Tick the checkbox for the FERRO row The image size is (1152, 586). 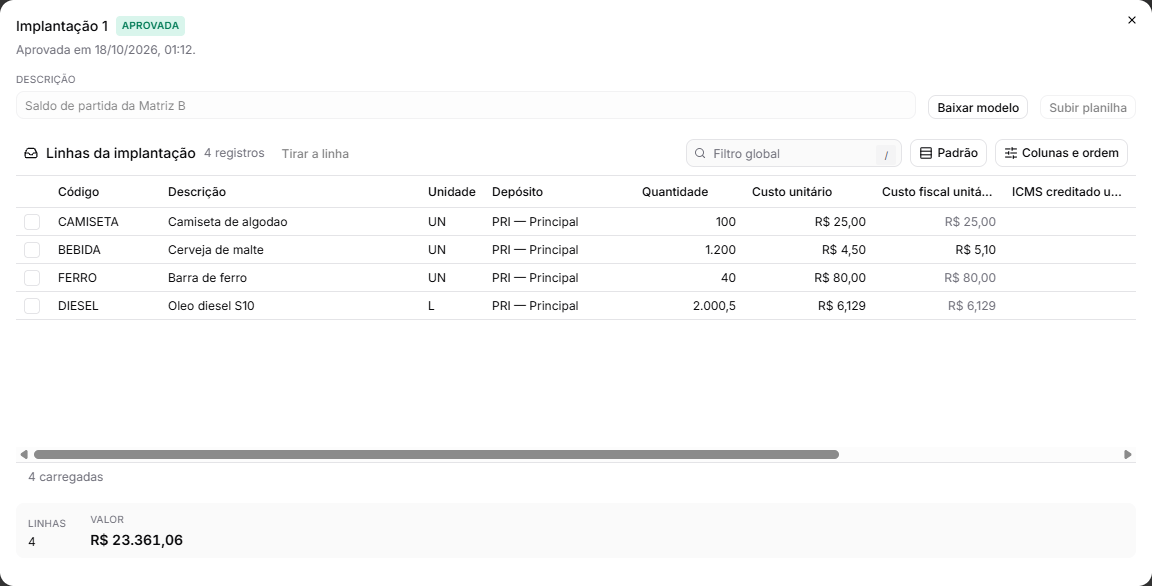(32, 278)
